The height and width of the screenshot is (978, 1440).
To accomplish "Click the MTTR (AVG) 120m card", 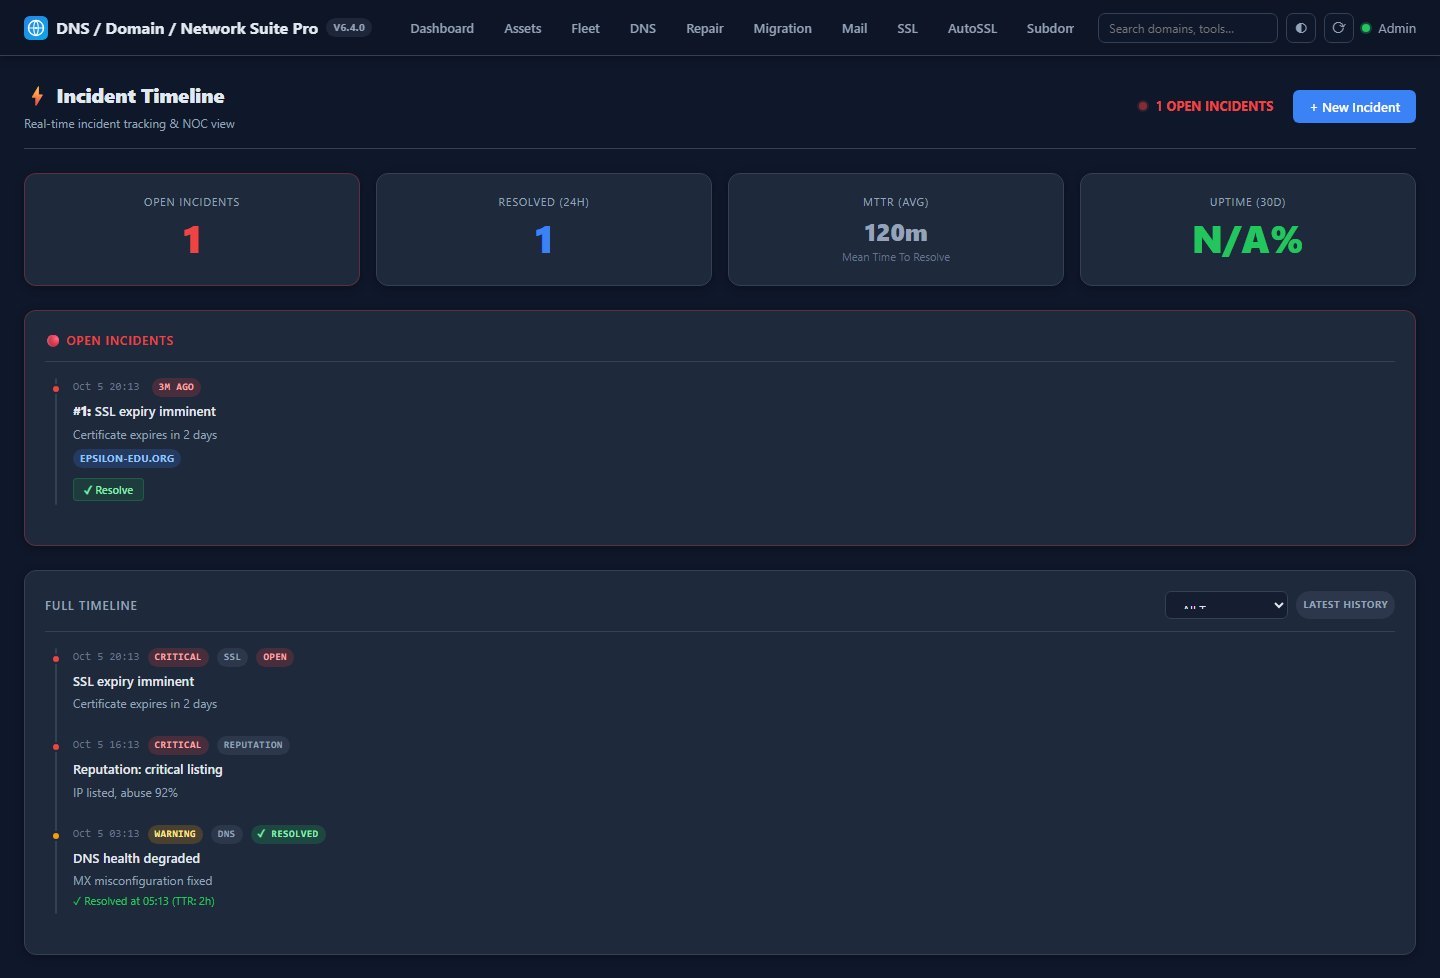I will (896, 229).
